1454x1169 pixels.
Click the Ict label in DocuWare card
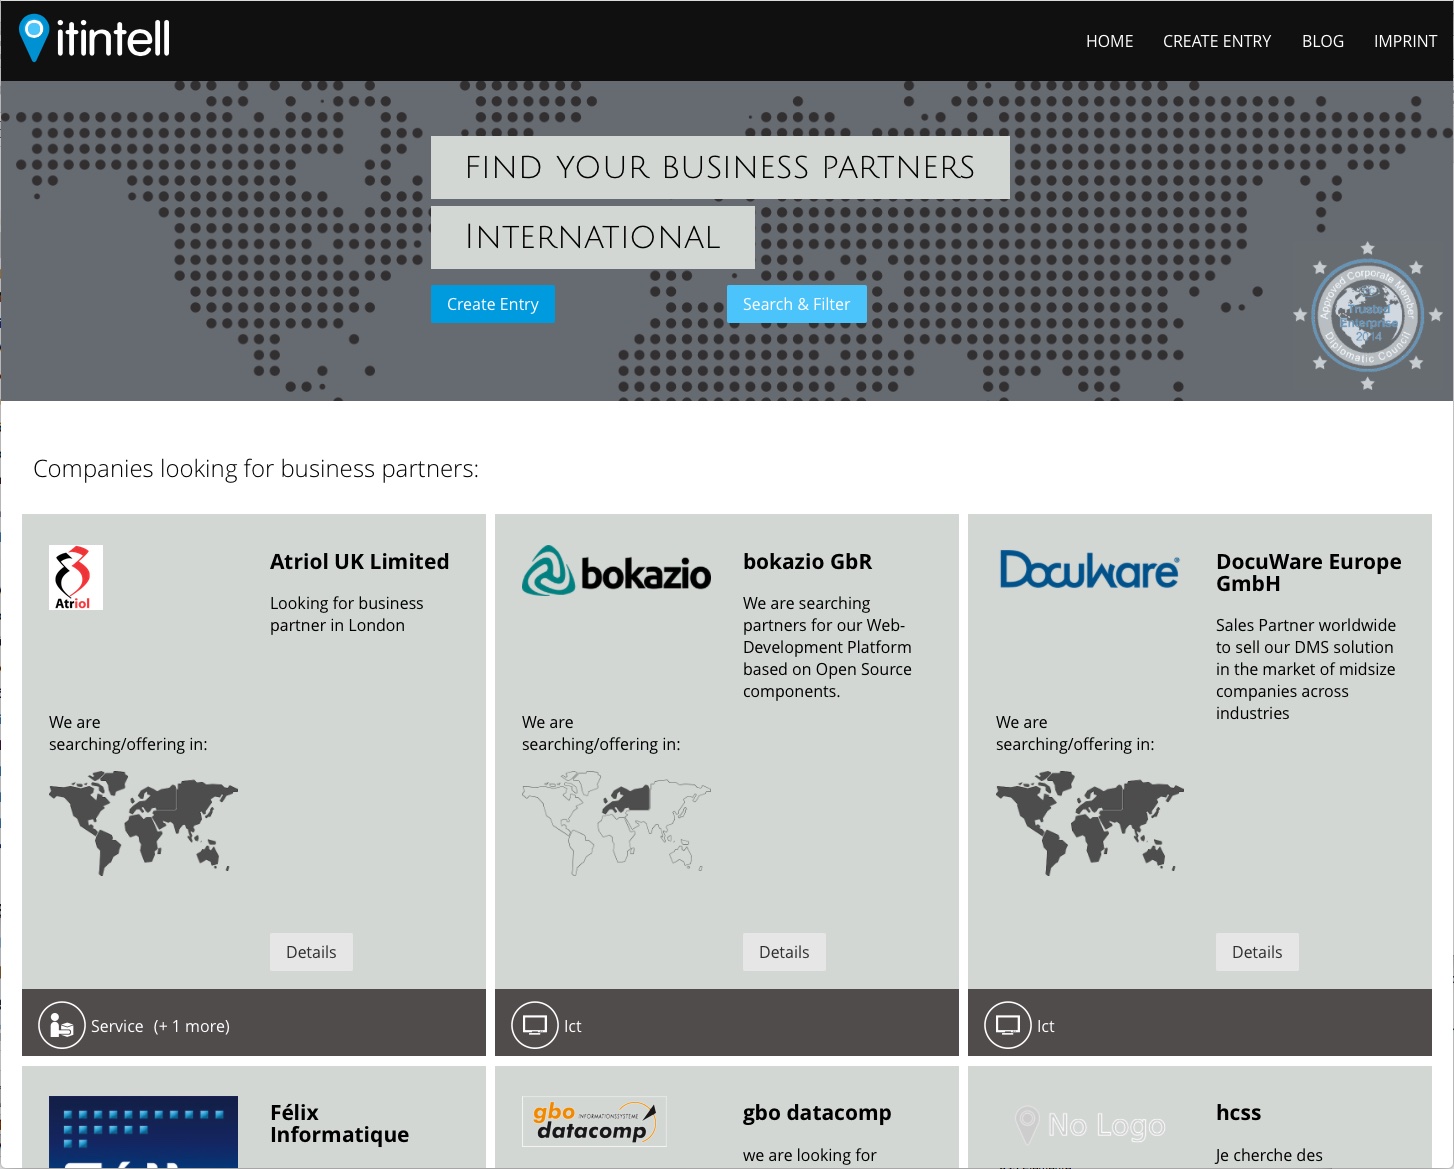click(x=1045, y=1026)
